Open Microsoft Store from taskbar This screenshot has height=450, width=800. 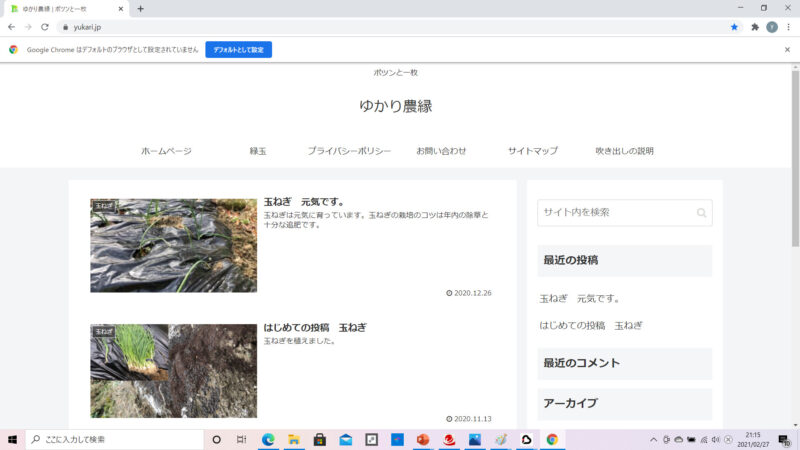(x=320, y=439)
